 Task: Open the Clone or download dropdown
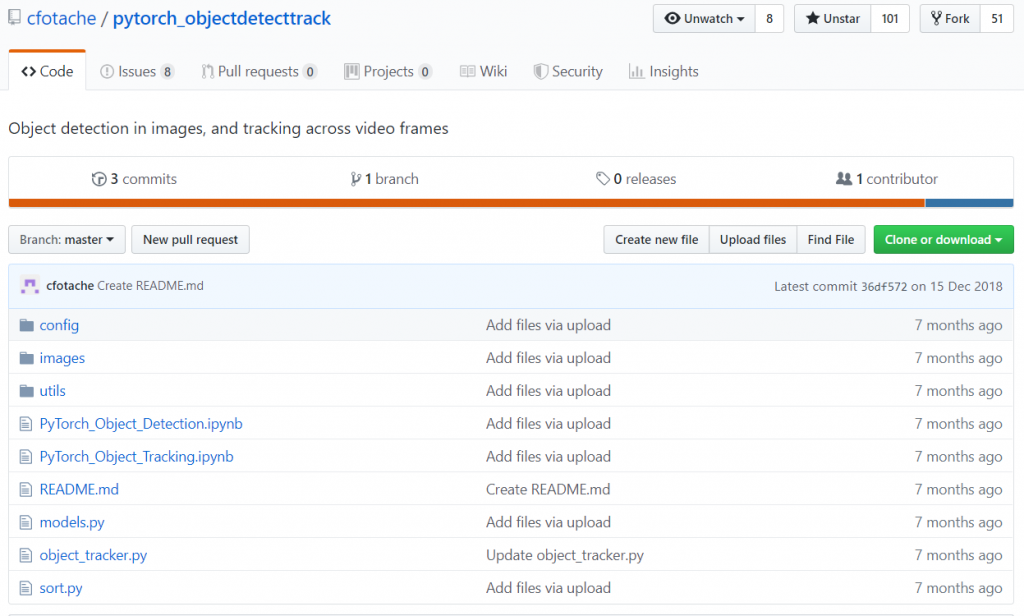[943, 240]
